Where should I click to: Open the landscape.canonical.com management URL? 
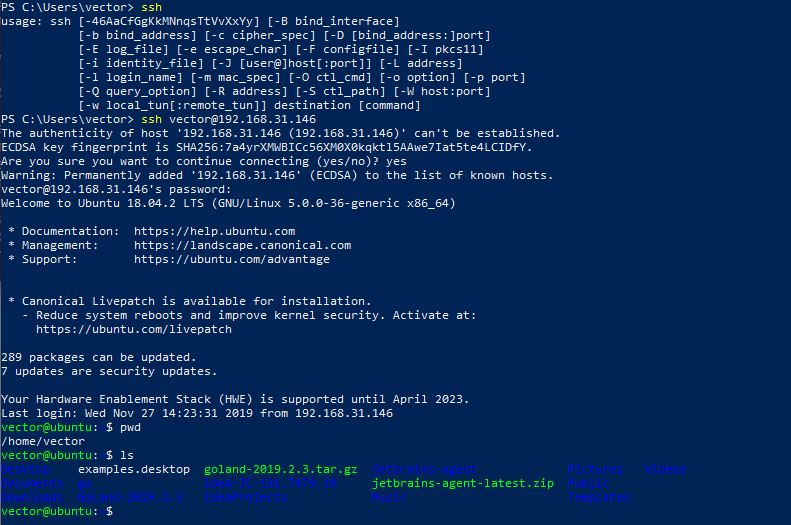[x=242, y=245]
